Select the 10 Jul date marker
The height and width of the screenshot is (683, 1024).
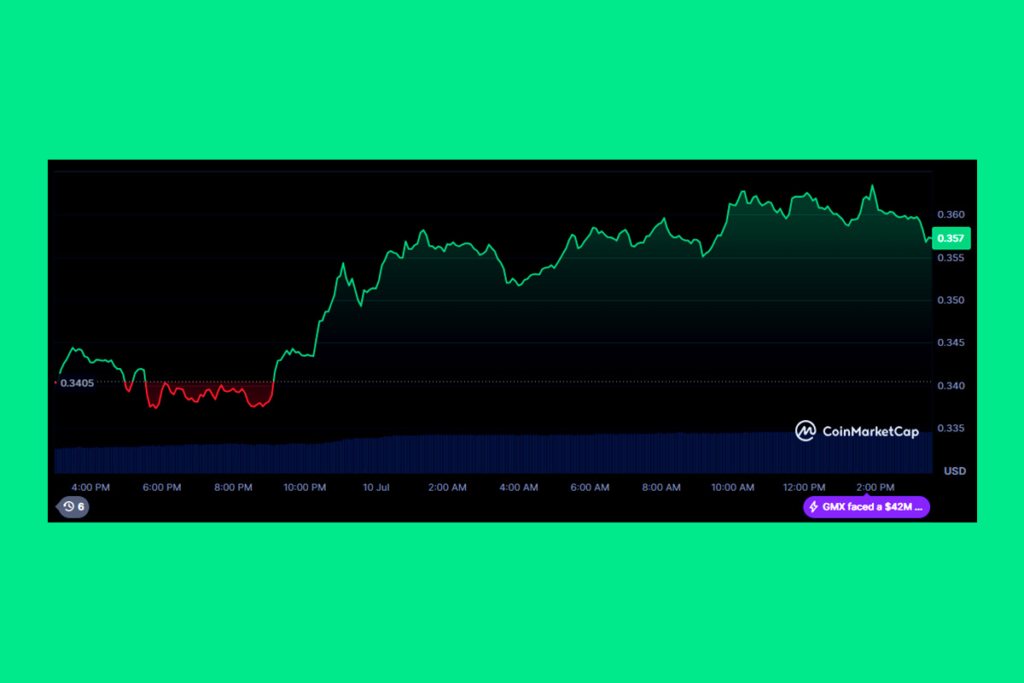[x=375, y=487]
